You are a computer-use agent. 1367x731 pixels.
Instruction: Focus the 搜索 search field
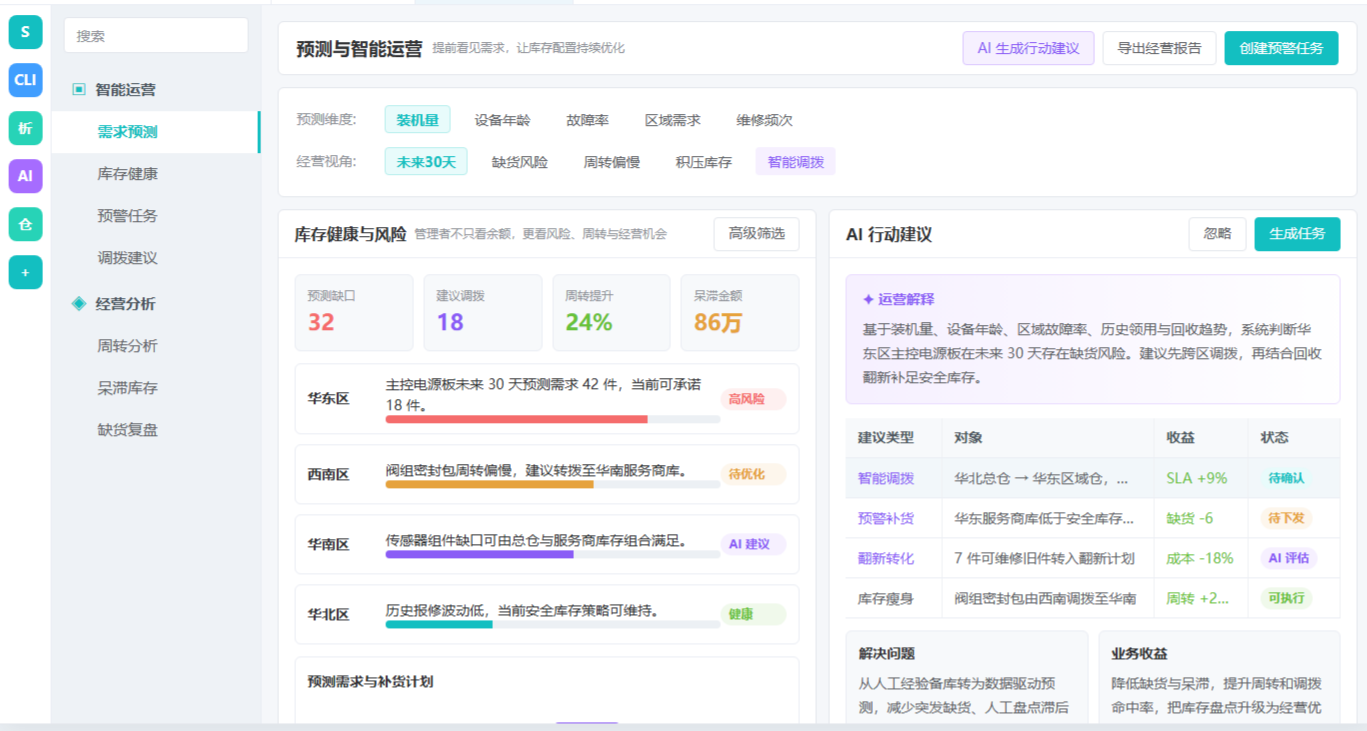pyautogui.click(x=156, y=35)
